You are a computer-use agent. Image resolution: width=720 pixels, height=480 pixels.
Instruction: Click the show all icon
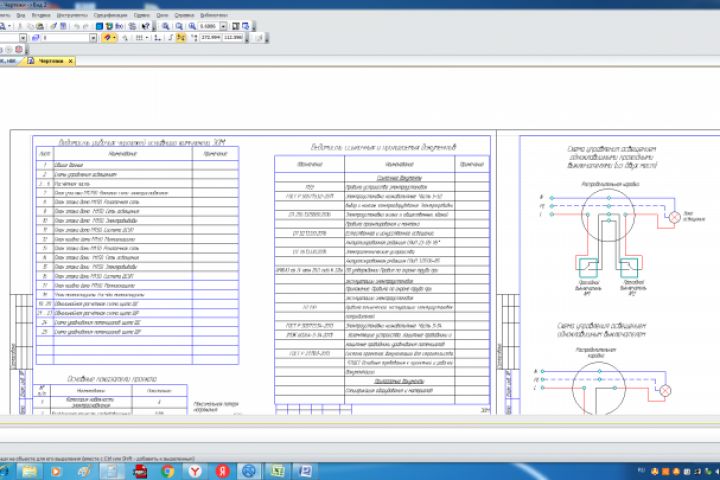click(246, 26)
